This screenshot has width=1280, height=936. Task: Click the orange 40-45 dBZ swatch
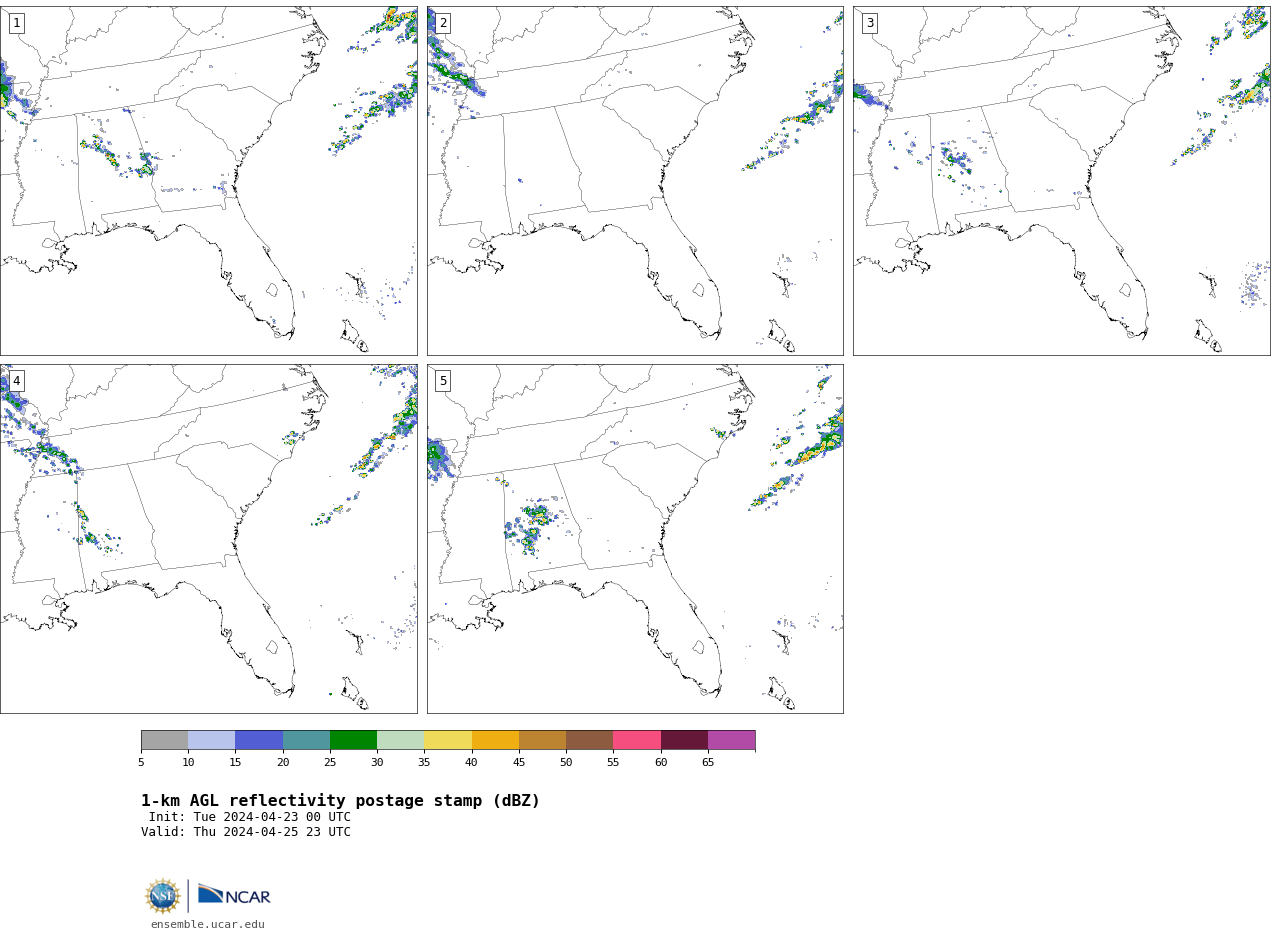tap(495, 740)
